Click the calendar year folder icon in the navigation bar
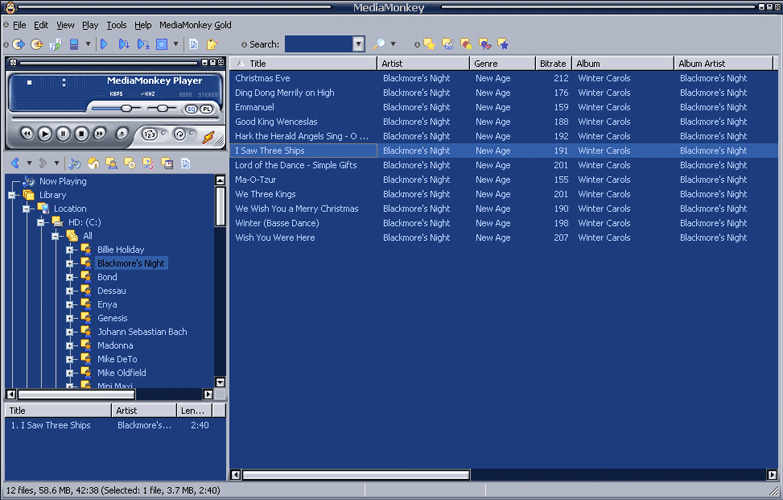 click(167, 163)
